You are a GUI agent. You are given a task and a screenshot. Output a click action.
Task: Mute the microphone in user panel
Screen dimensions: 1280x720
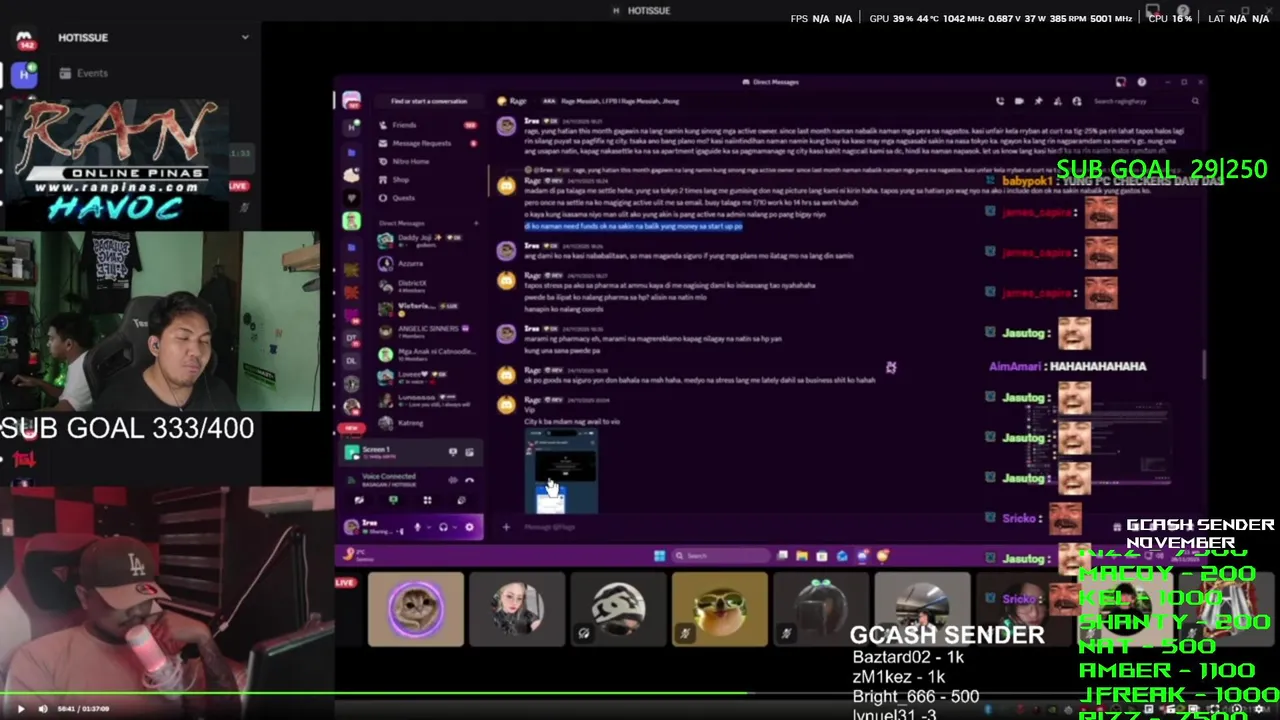tap(417, 527)
